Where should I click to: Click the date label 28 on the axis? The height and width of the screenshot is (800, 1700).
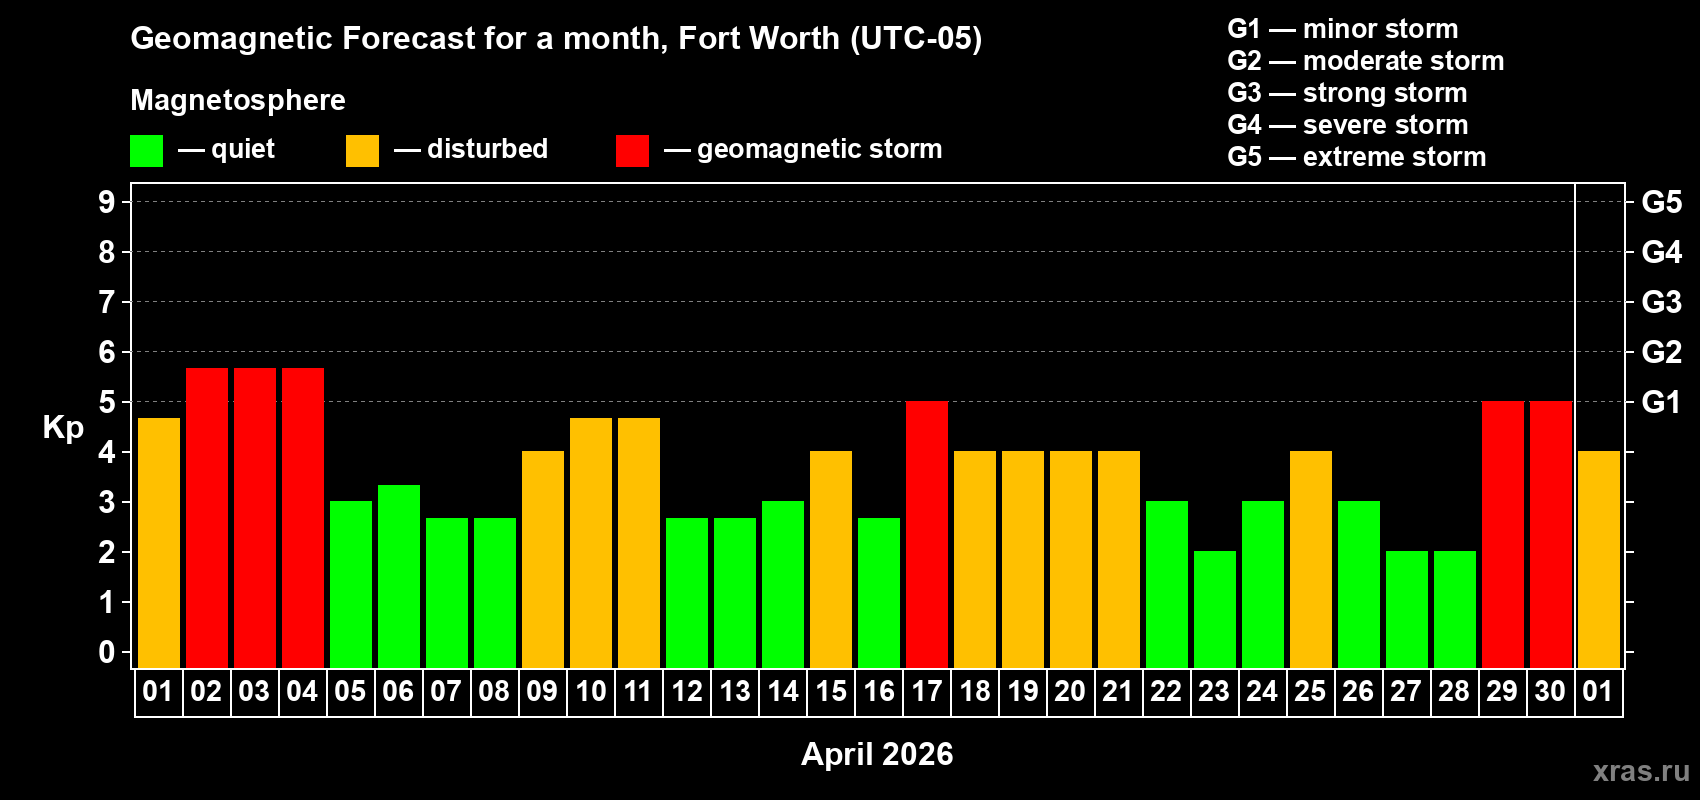pos(1454,692)
